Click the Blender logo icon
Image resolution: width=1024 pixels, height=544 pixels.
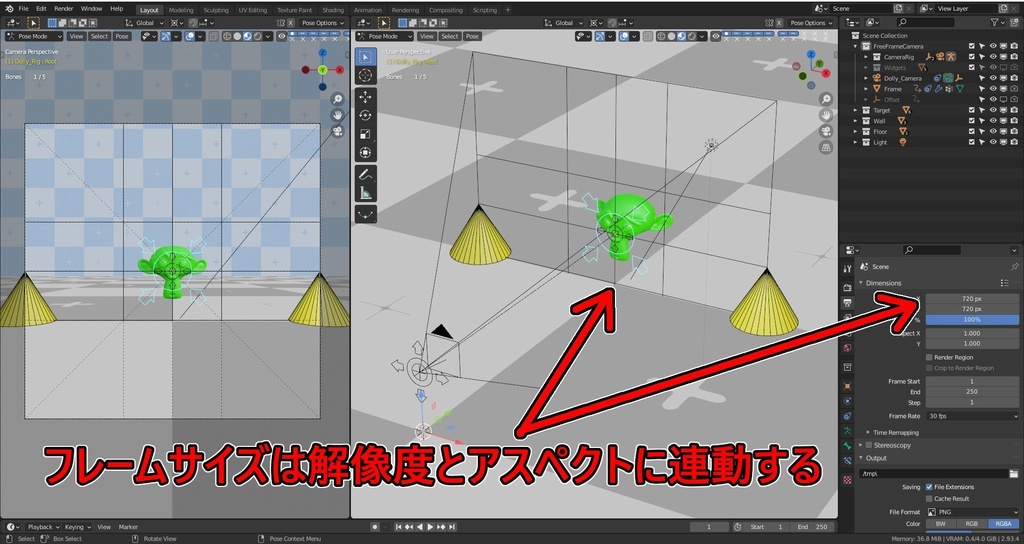[9, 9]
